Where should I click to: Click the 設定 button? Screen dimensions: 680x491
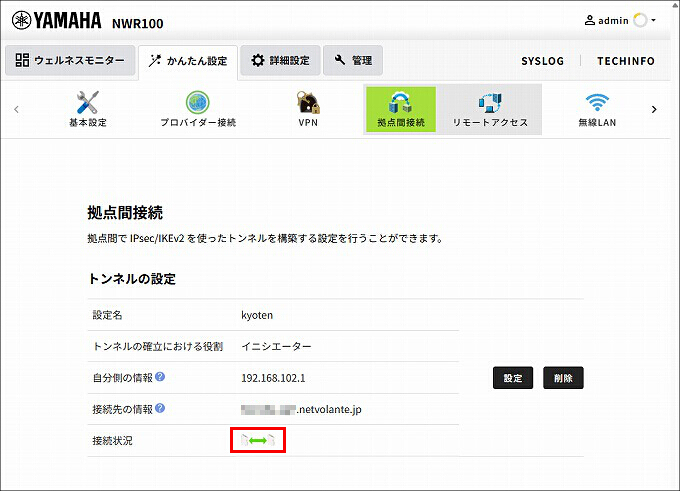click(x=513, y=378)
